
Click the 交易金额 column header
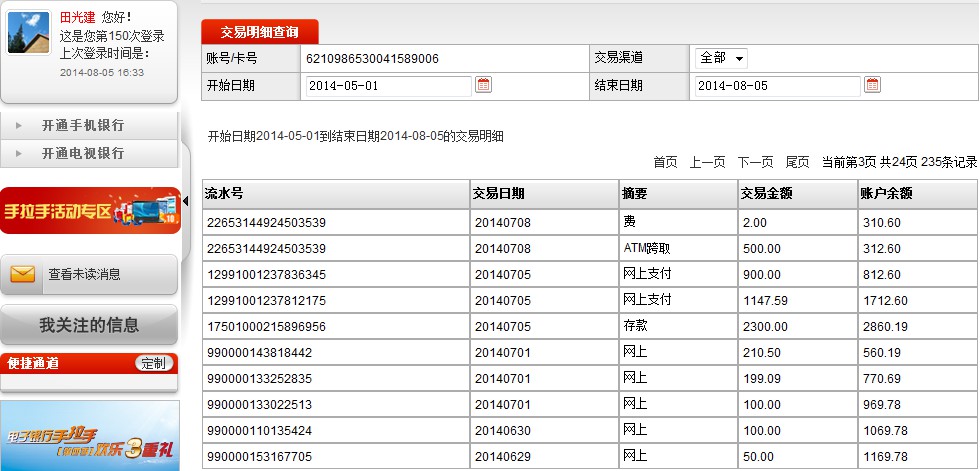coord(798,194)
